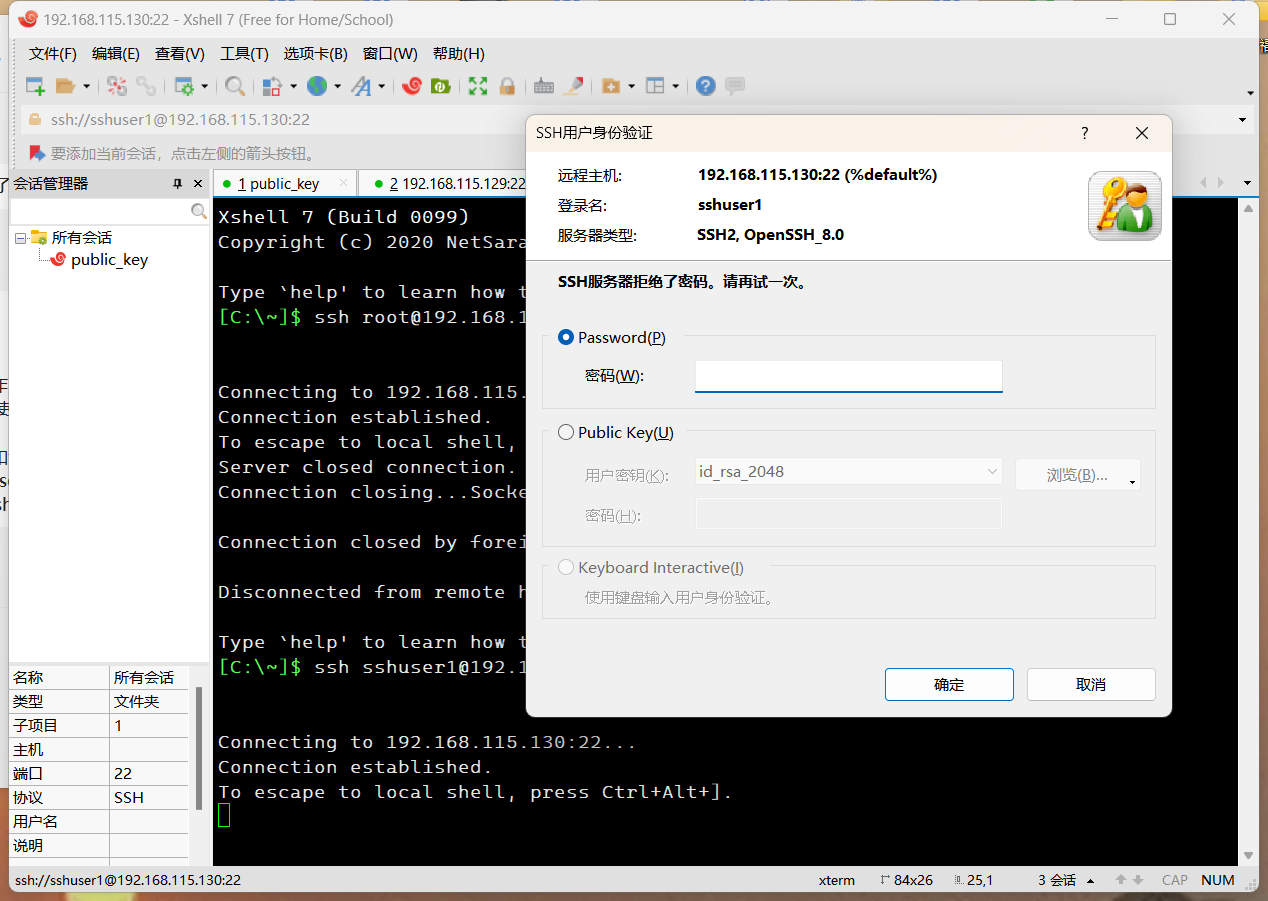Open Help via the blue question icon

pyautogui.click(x=706, y=86)
